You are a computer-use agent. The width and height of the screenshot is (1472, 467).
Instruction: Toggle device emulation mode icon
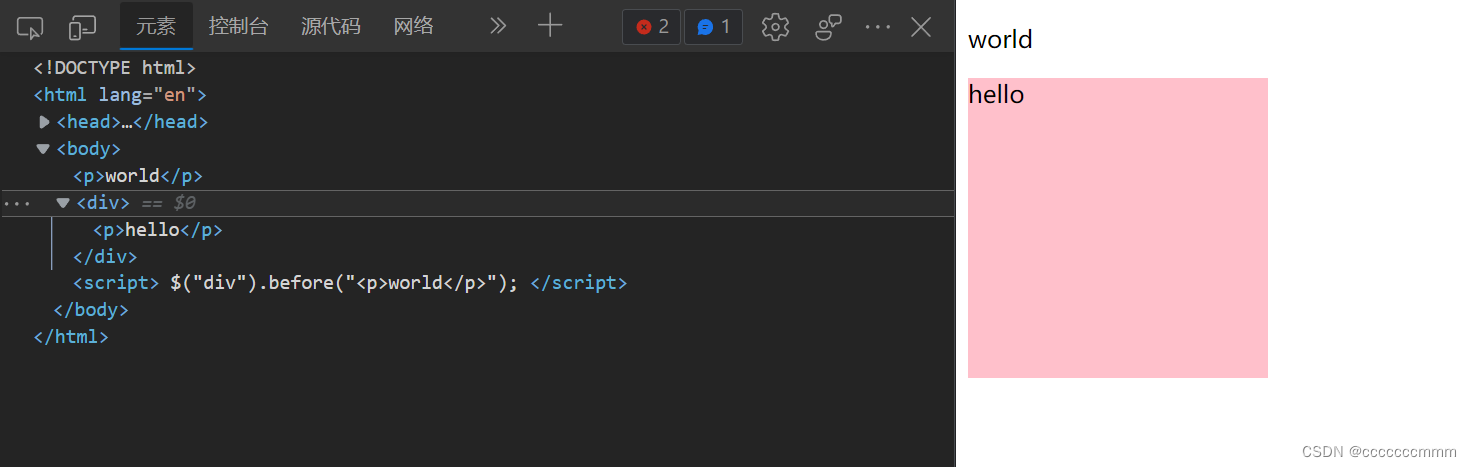click(x=82, y=27)
